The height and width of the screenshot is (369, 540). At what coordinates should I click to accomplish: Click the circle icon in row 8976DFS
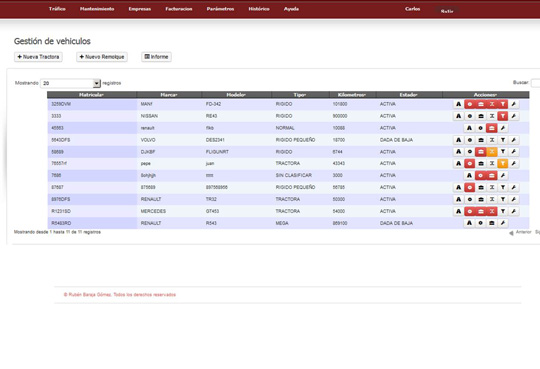coord(470,199)
